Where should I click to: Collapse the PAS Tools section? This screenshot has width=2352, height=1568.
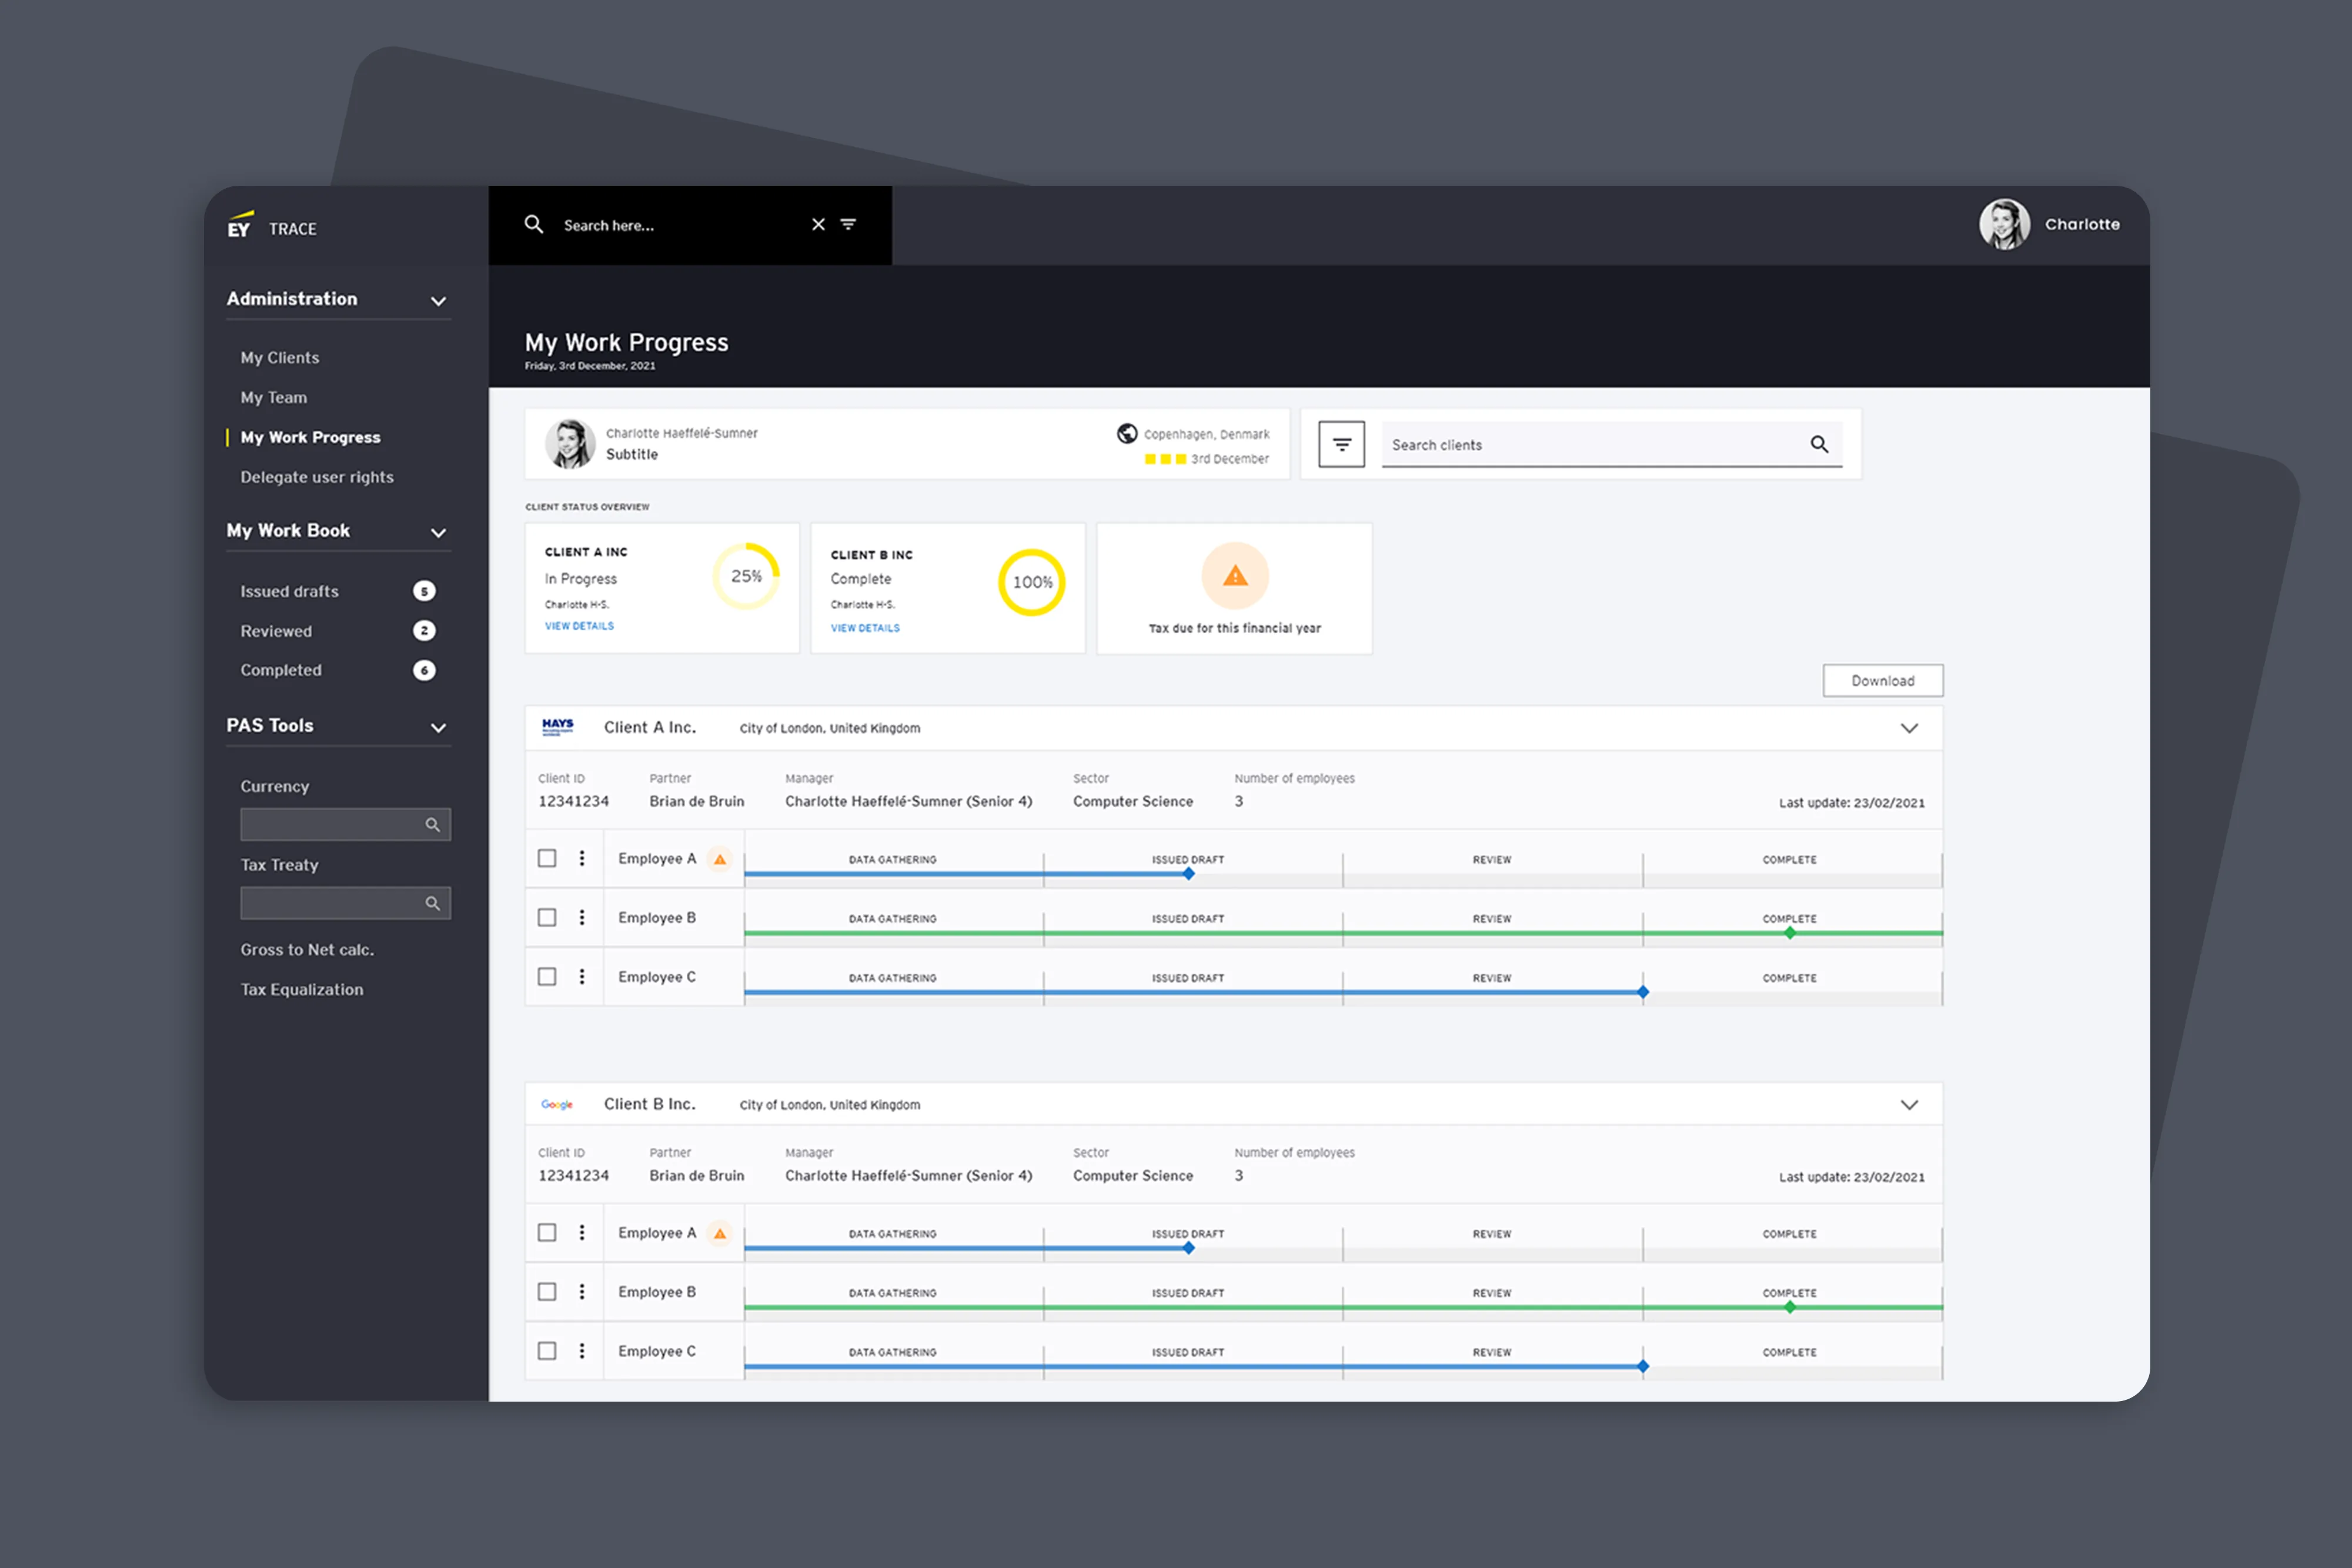(x=438, y=727)
